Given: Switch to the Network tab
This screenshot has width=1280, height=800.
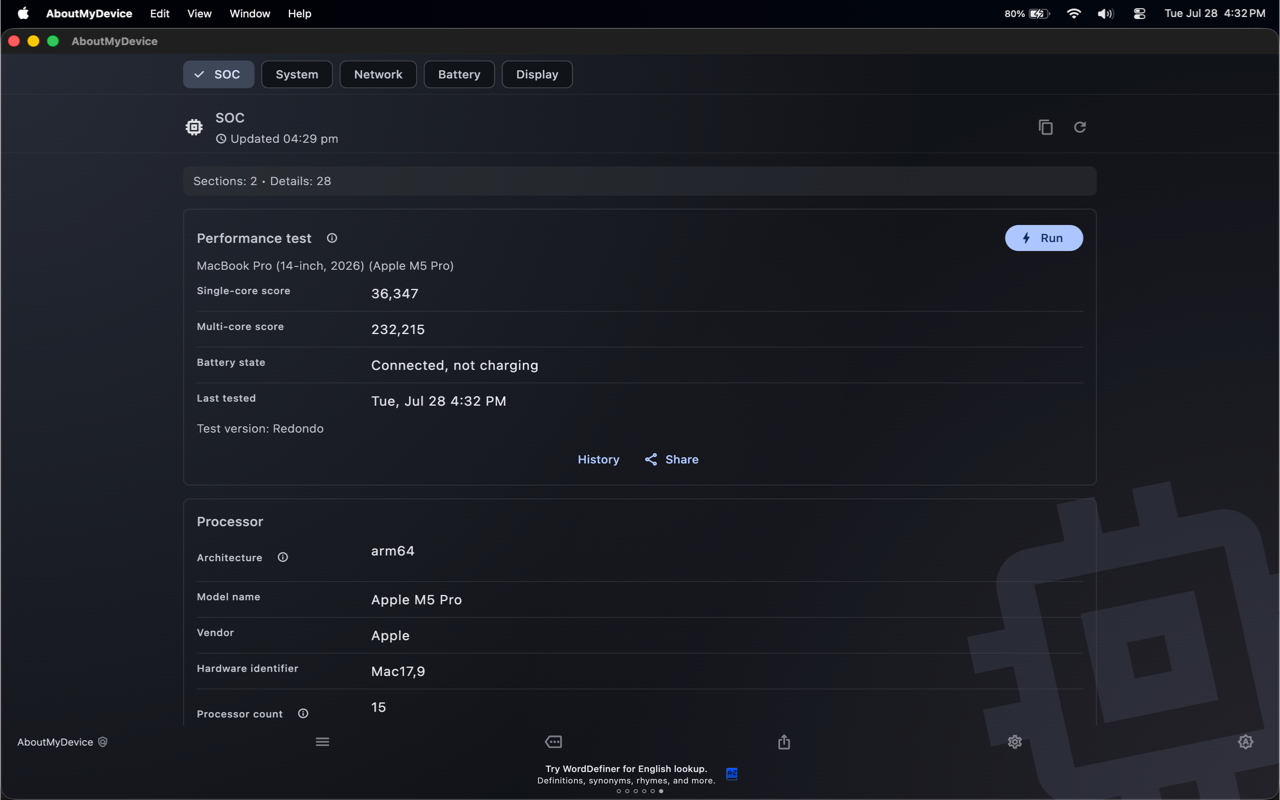Looking at the screenshot, I should [378, 74].
